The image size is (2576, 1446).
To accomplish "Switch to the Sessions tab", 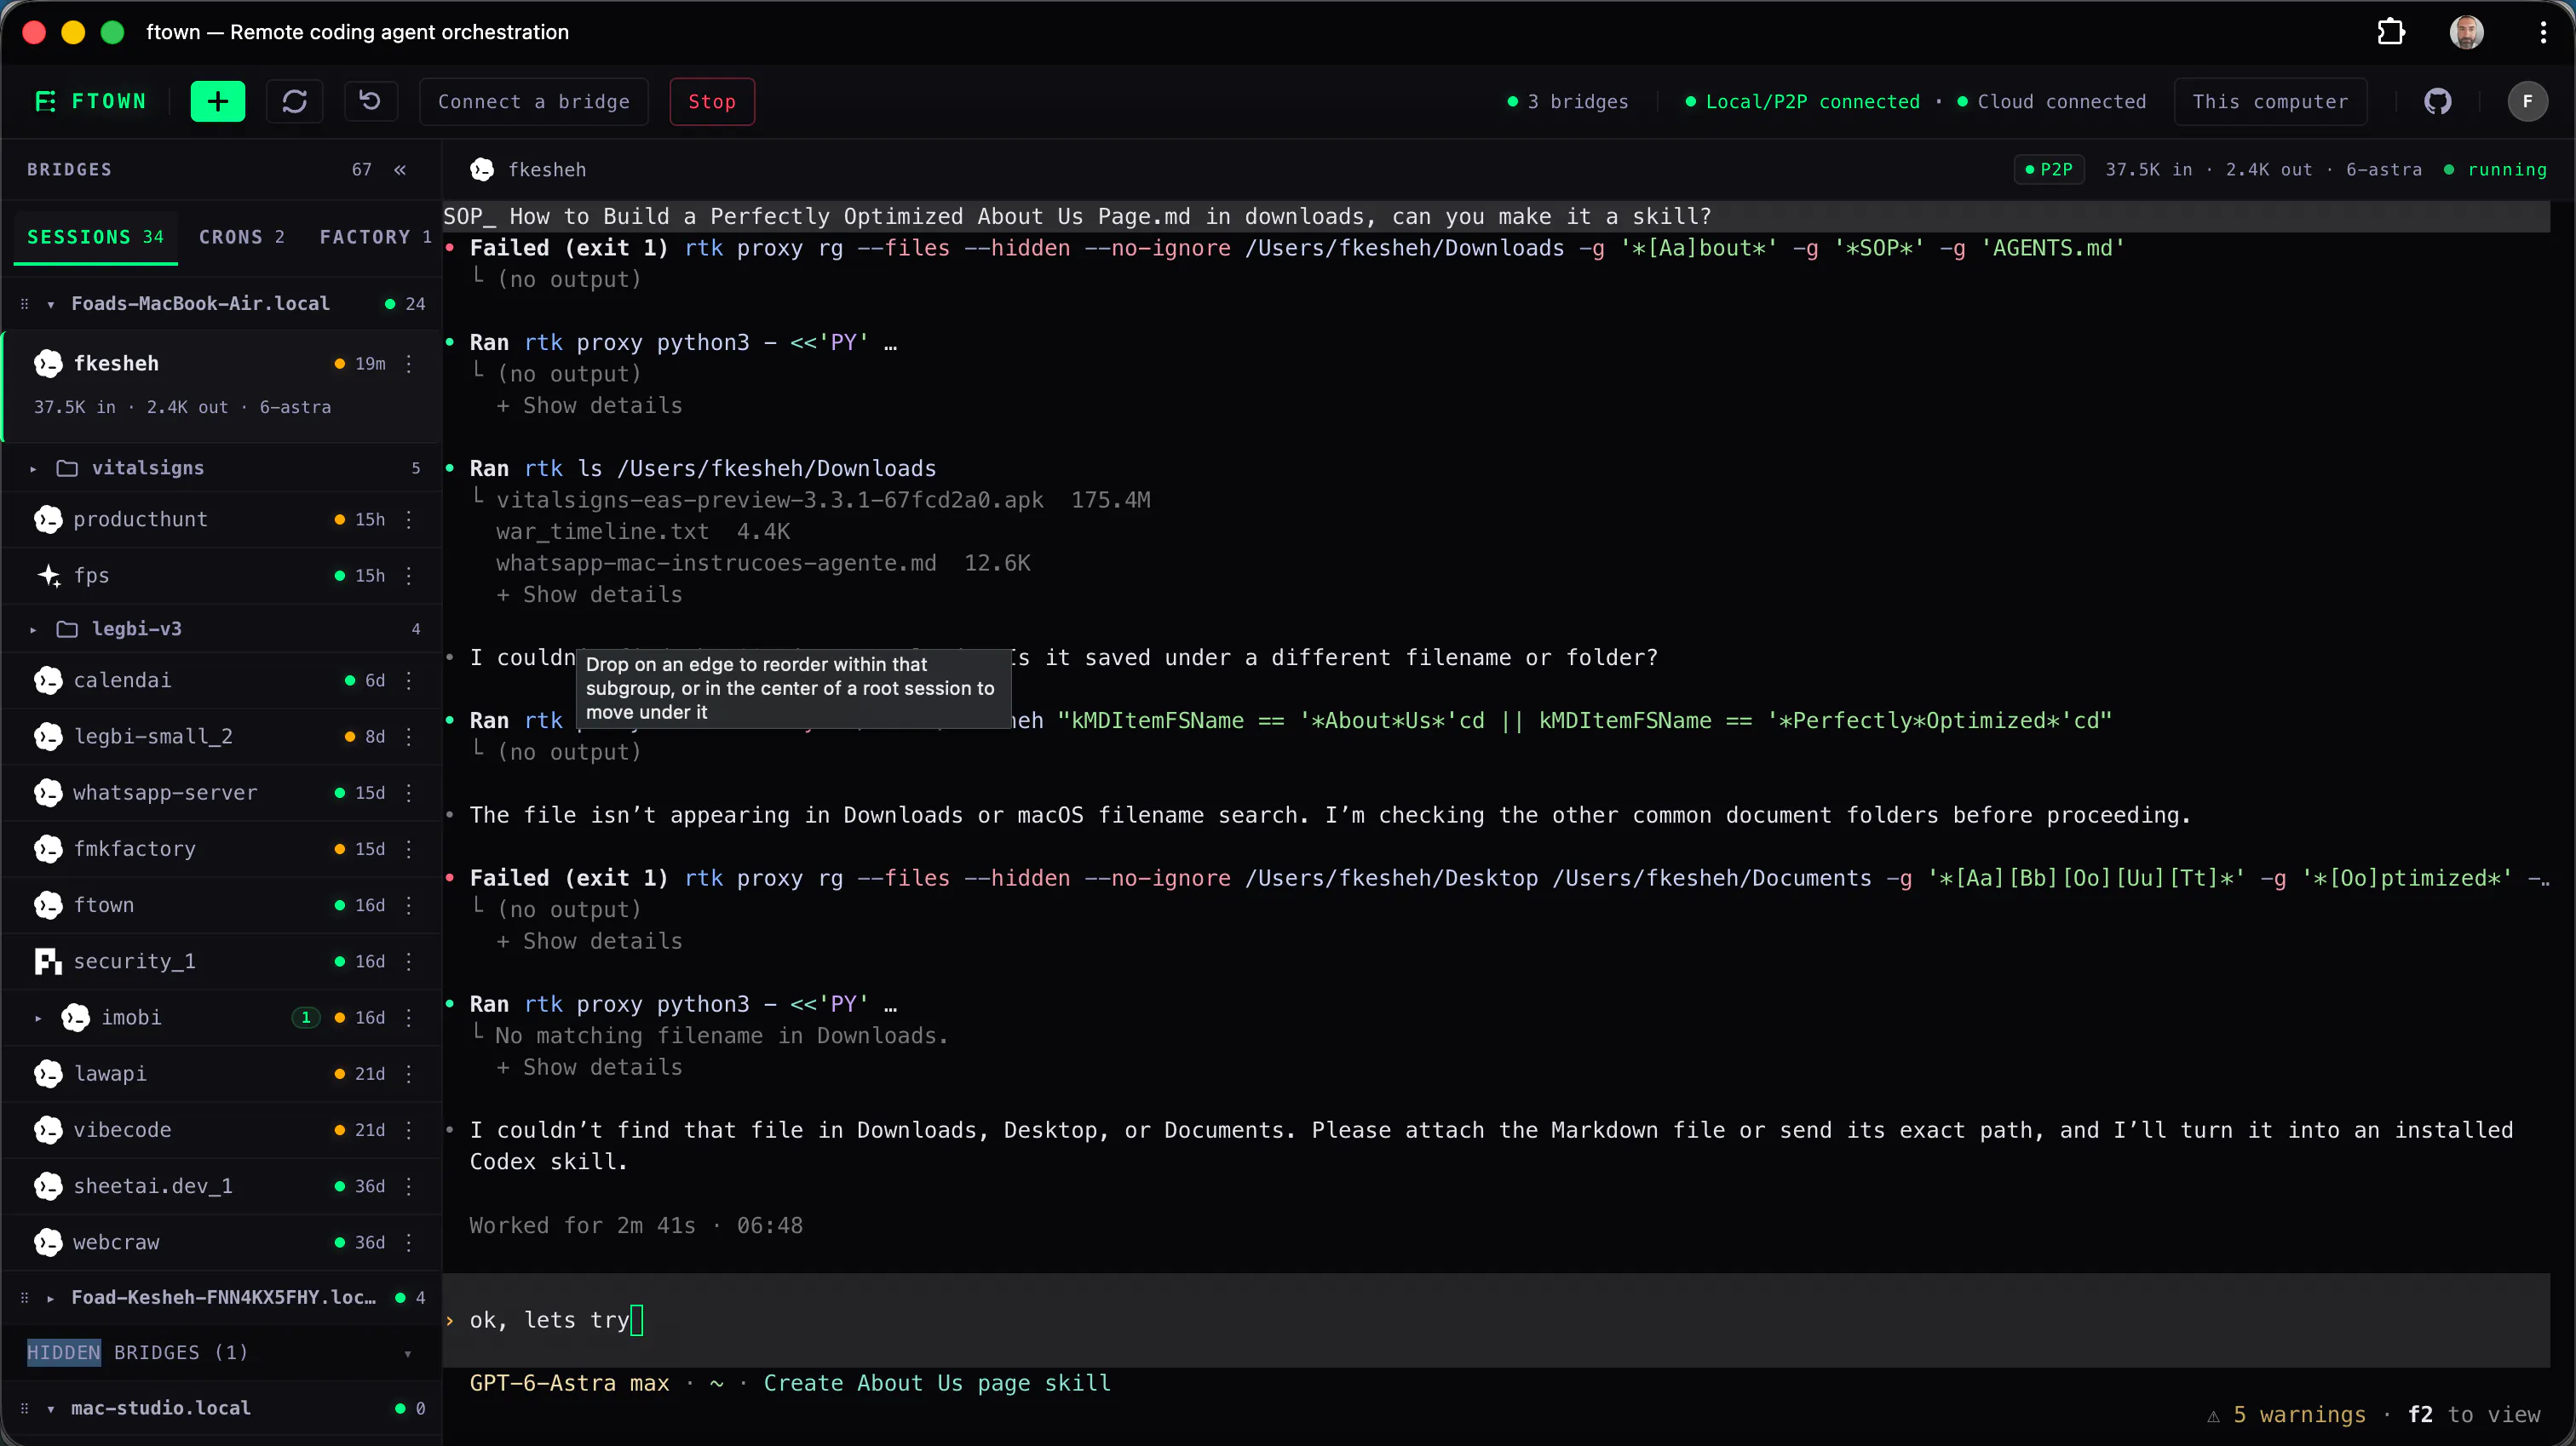I will (x=95, y=237).
